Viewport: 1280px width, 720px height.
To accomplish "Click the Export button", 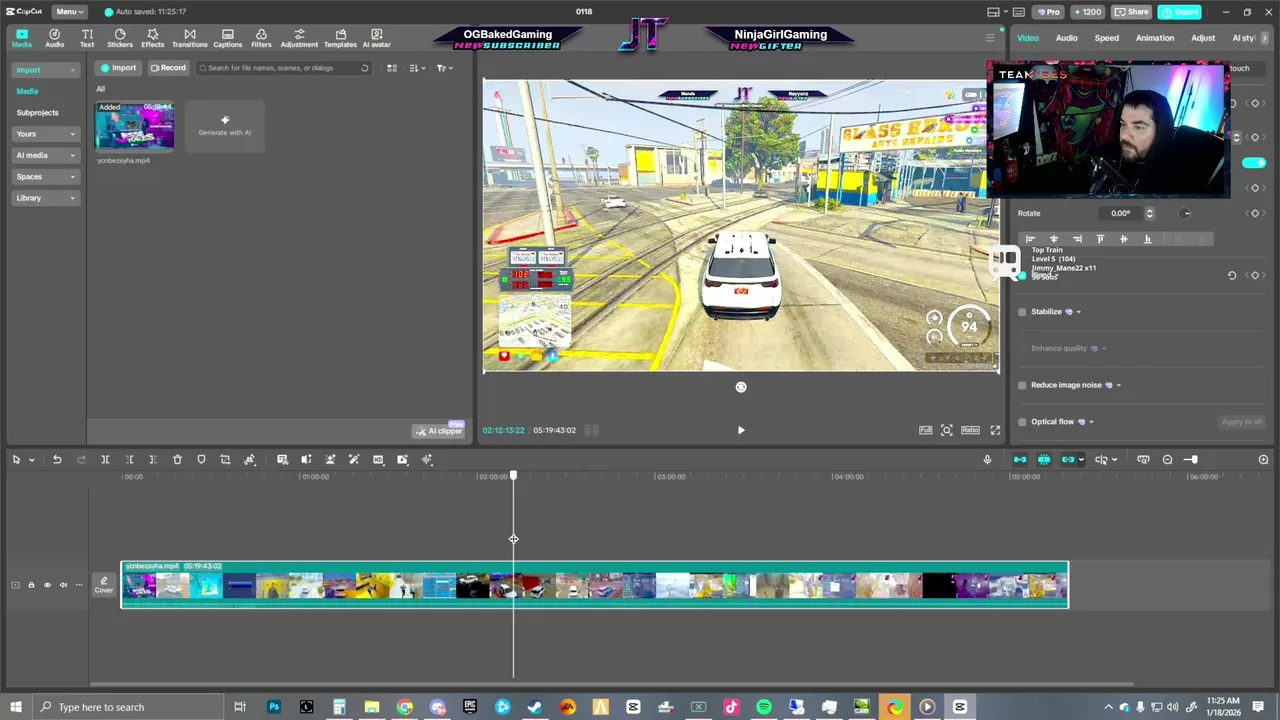I will tap(1181, 12).
